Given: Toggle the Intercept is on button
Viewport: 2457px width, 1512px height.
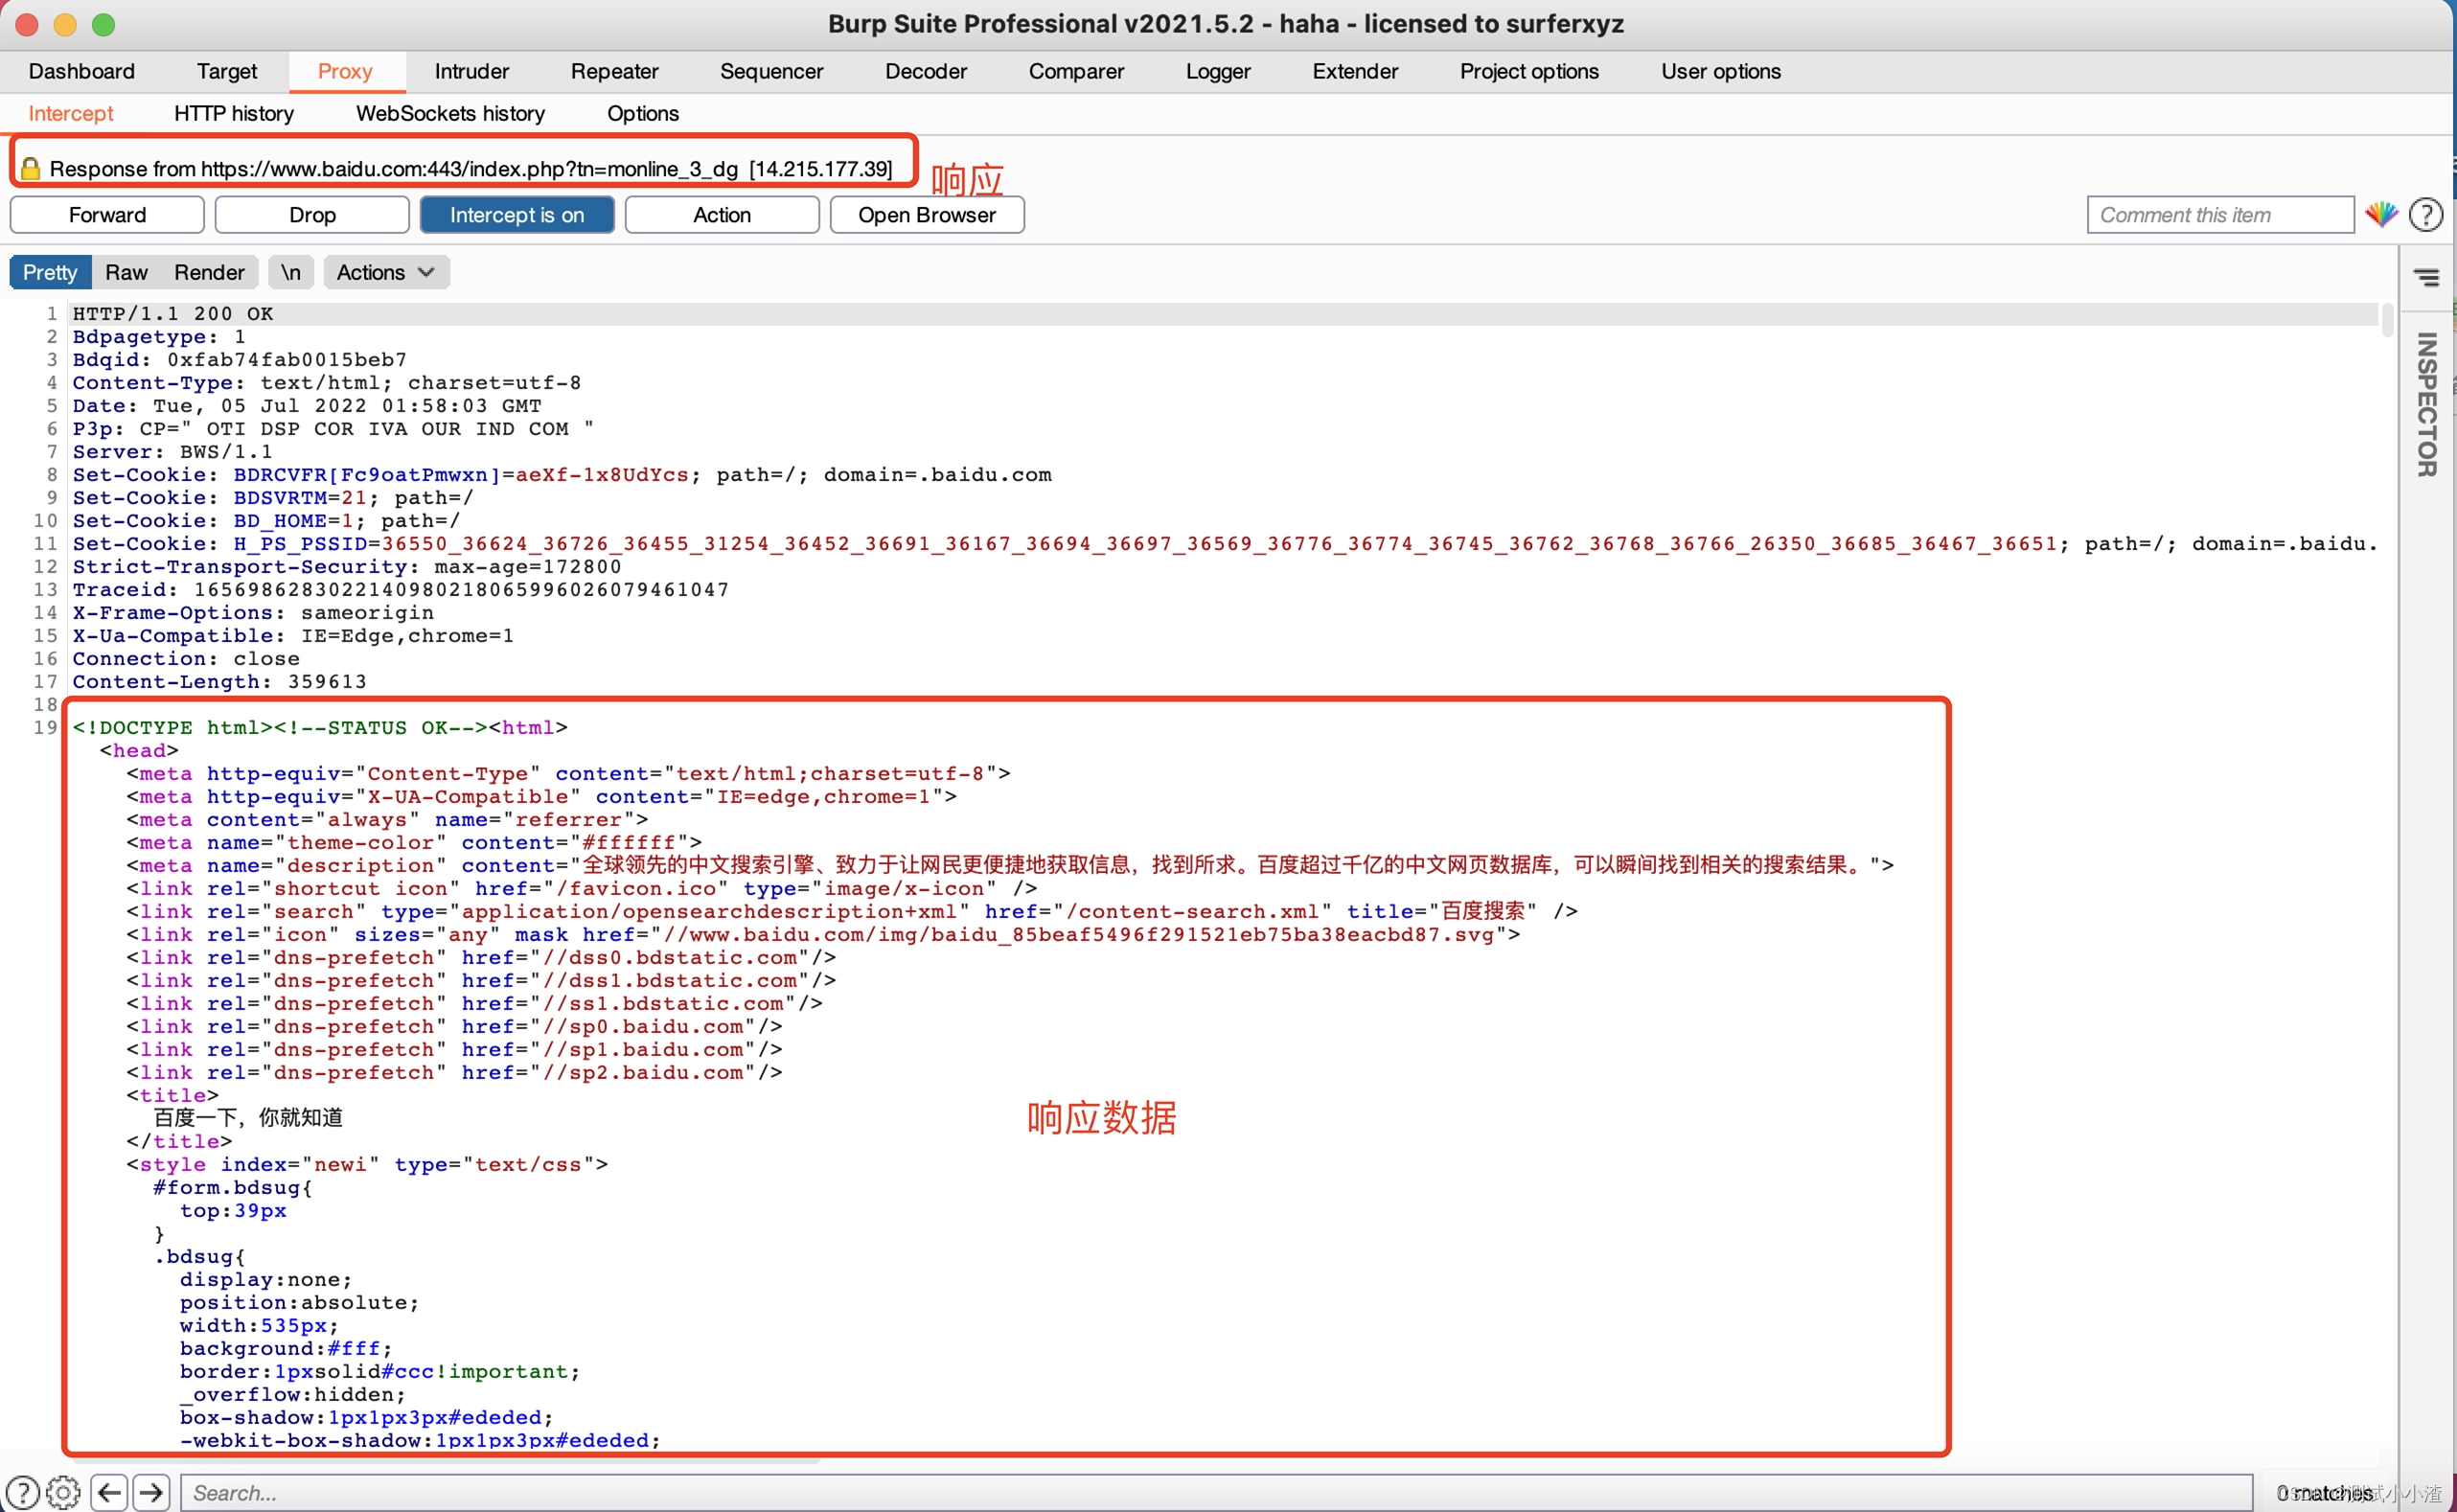Looking at the screenshot, I should point(516,215).
